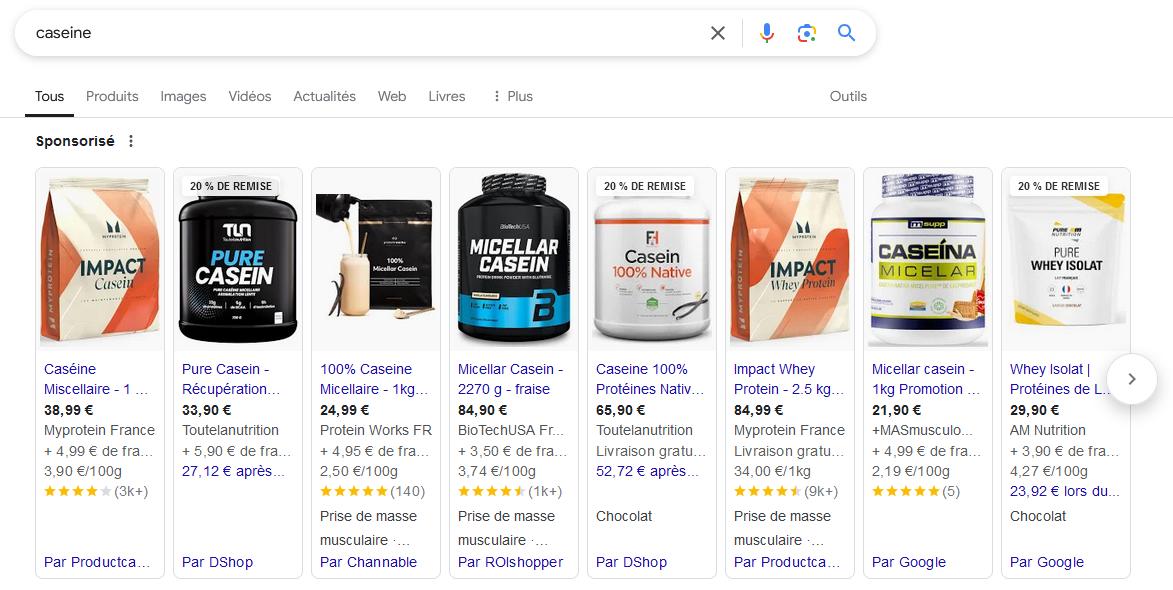
Task: Switch to the Produits tab
Action: coord(112,96)
